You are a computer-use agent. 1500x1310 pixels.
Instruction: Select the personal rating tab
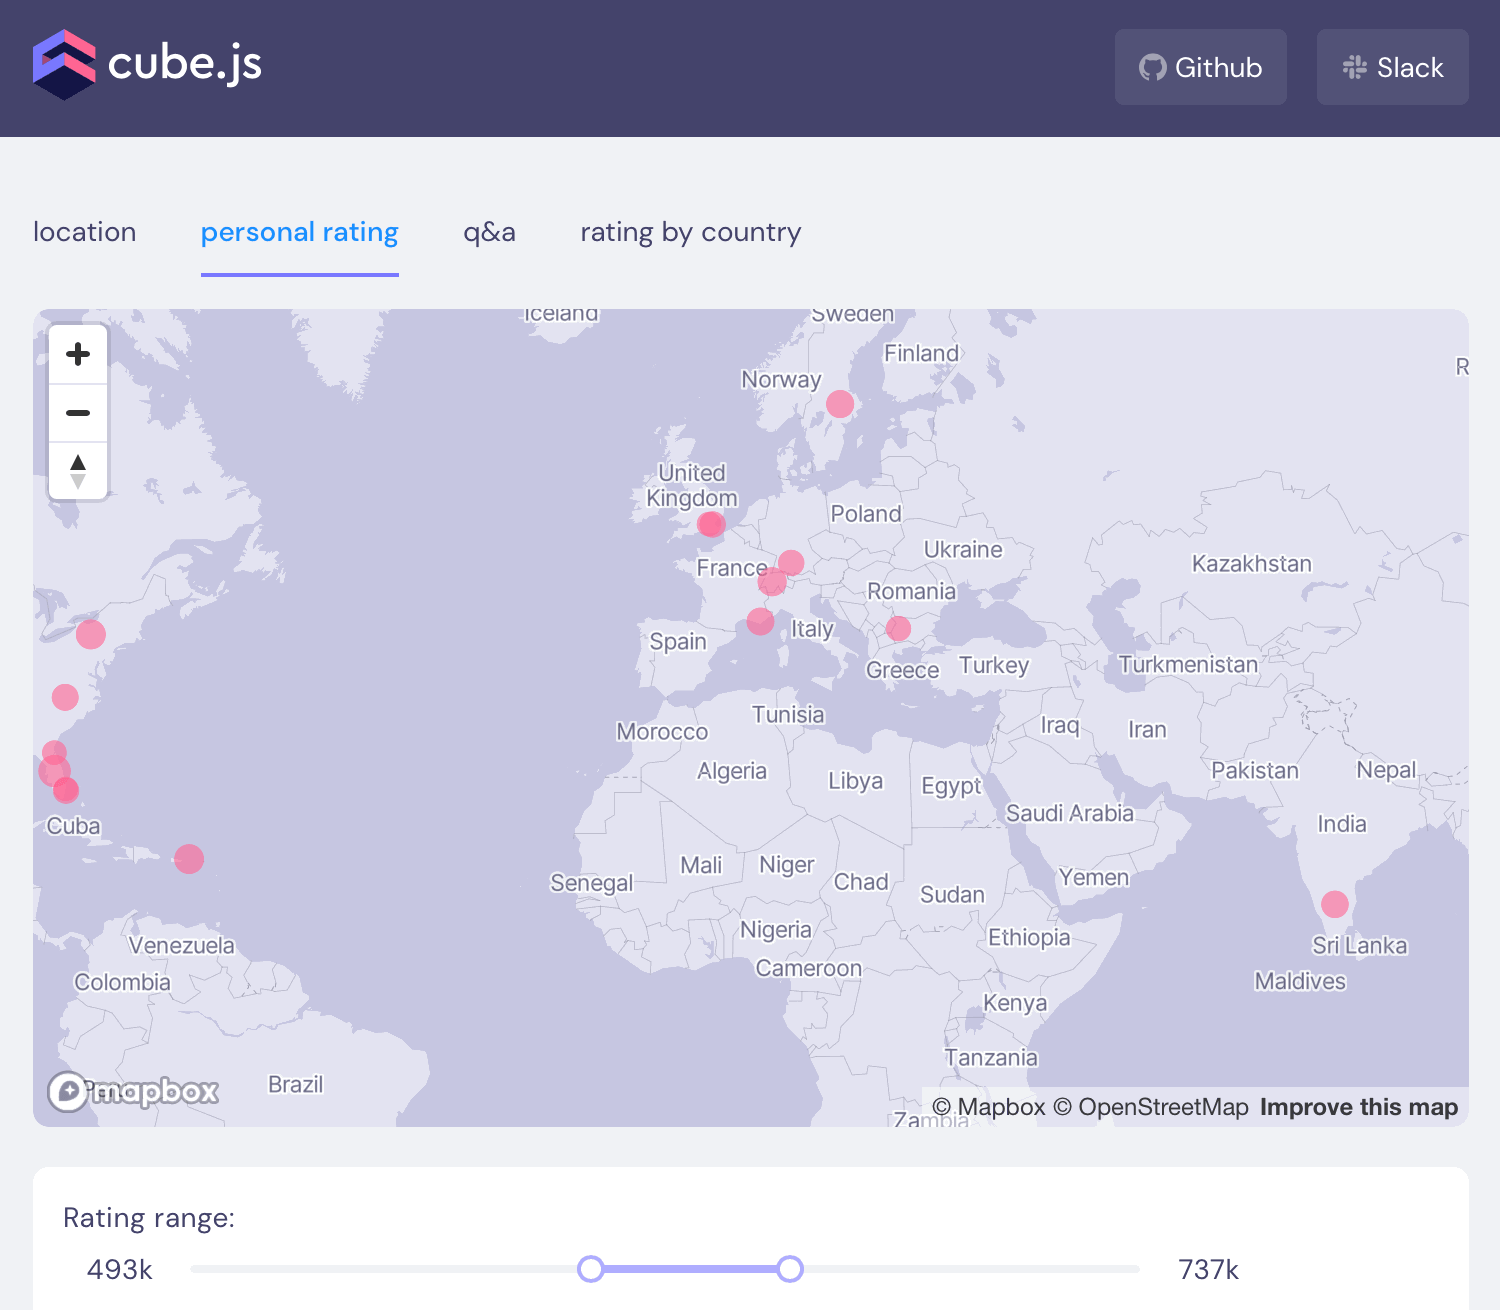coord(300,232)
